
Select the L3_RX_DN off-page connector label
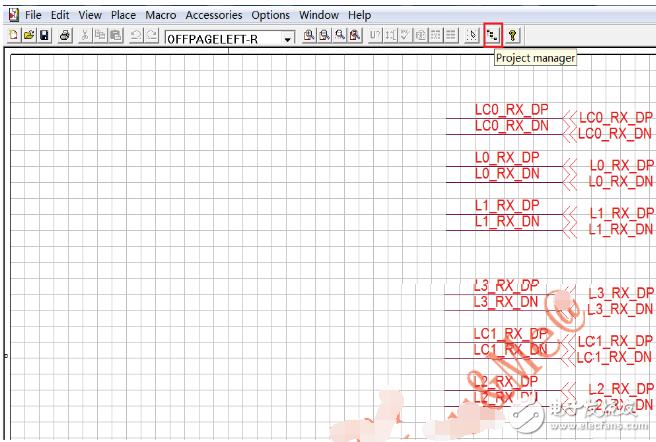tap(620, 309)
